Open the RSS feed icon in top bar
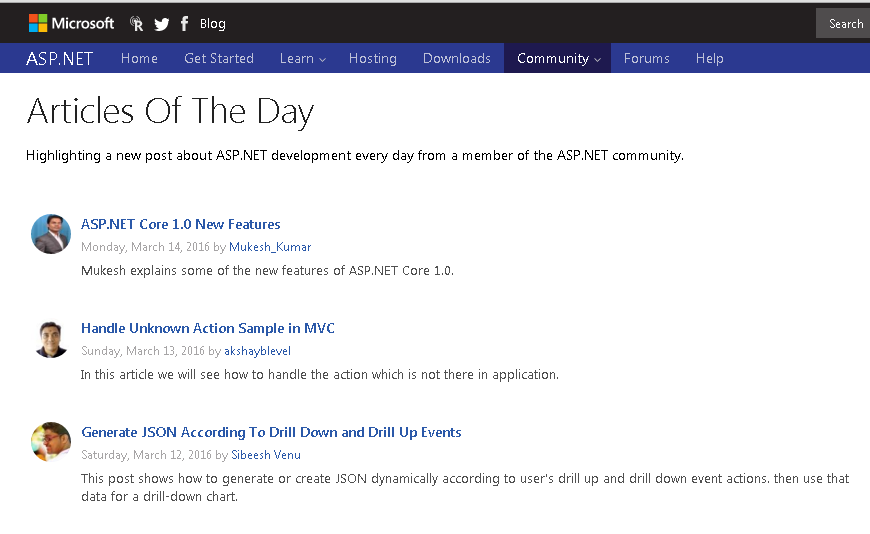870x534 pixels. pyautogui.click(x=136, y=23)
